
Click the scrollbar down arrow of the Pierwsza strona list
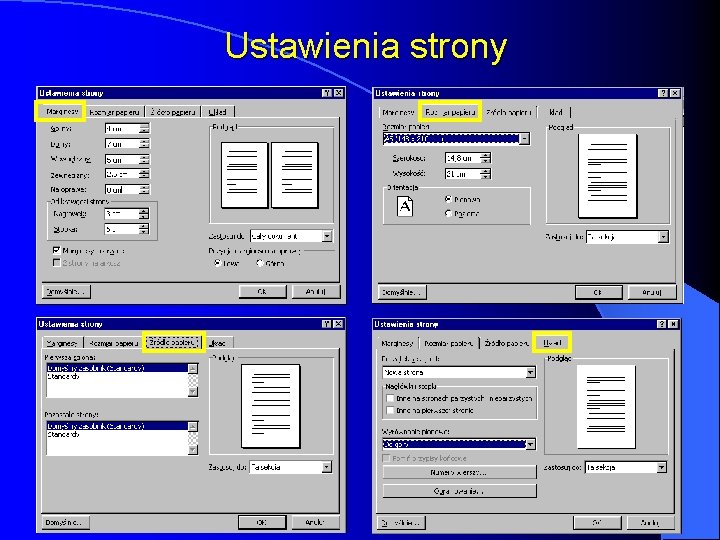tap(193, 392)
